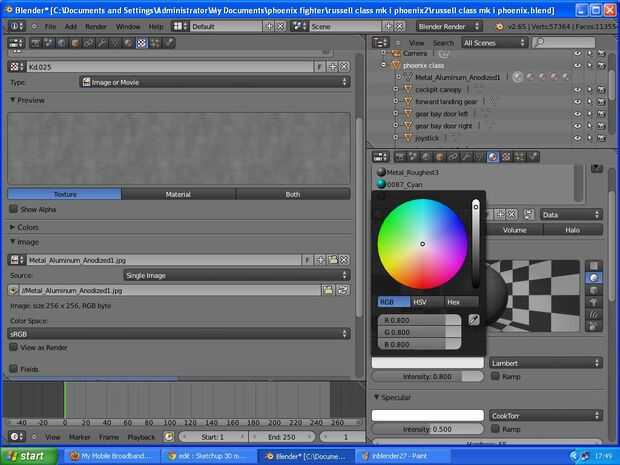Enable the Show Alpha checkbox
The width and height of the screenshot is (620, 465).
point(13,209)
